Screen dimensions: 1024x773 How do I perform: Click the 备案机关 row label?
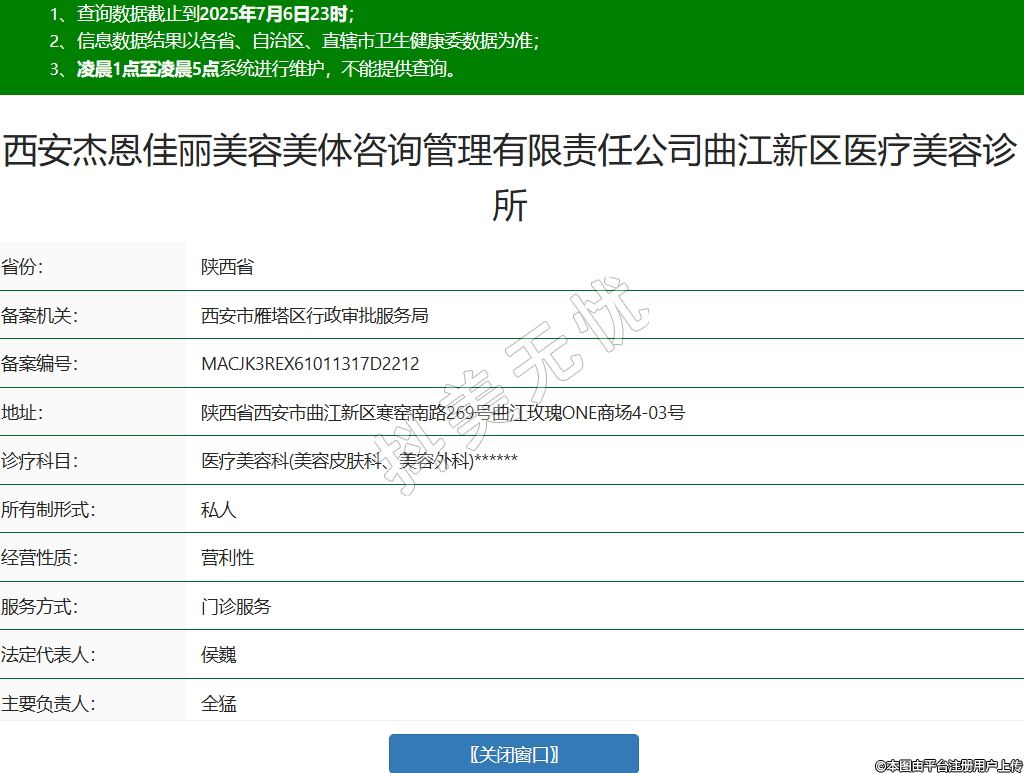[40, 316]
